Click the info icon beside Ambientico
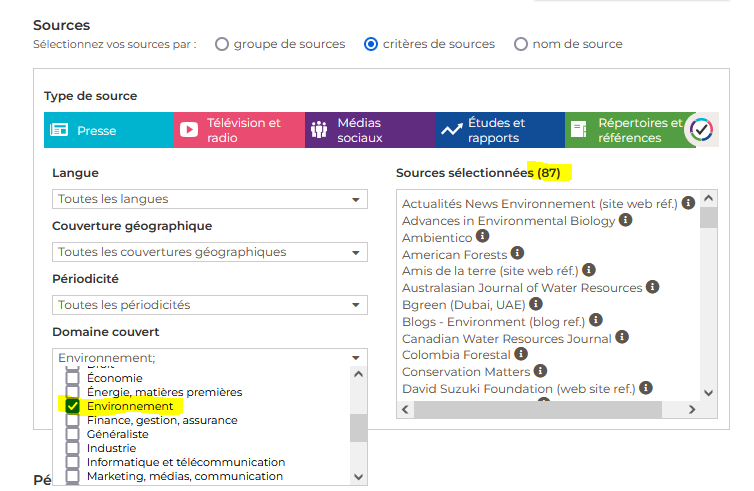Image resolution: width=754 pixels, height=491 pixels. point(483,237)
